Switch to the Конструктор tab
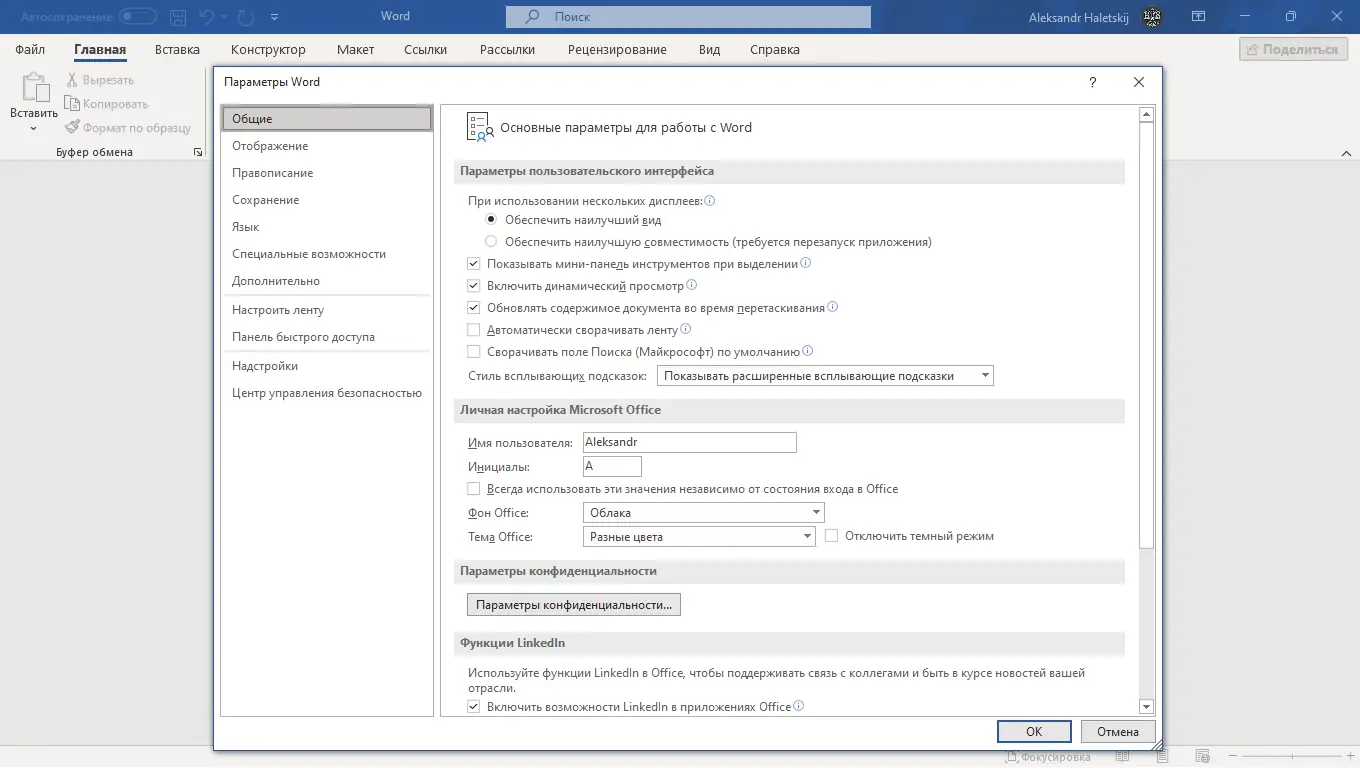 (x=268, y=49)
